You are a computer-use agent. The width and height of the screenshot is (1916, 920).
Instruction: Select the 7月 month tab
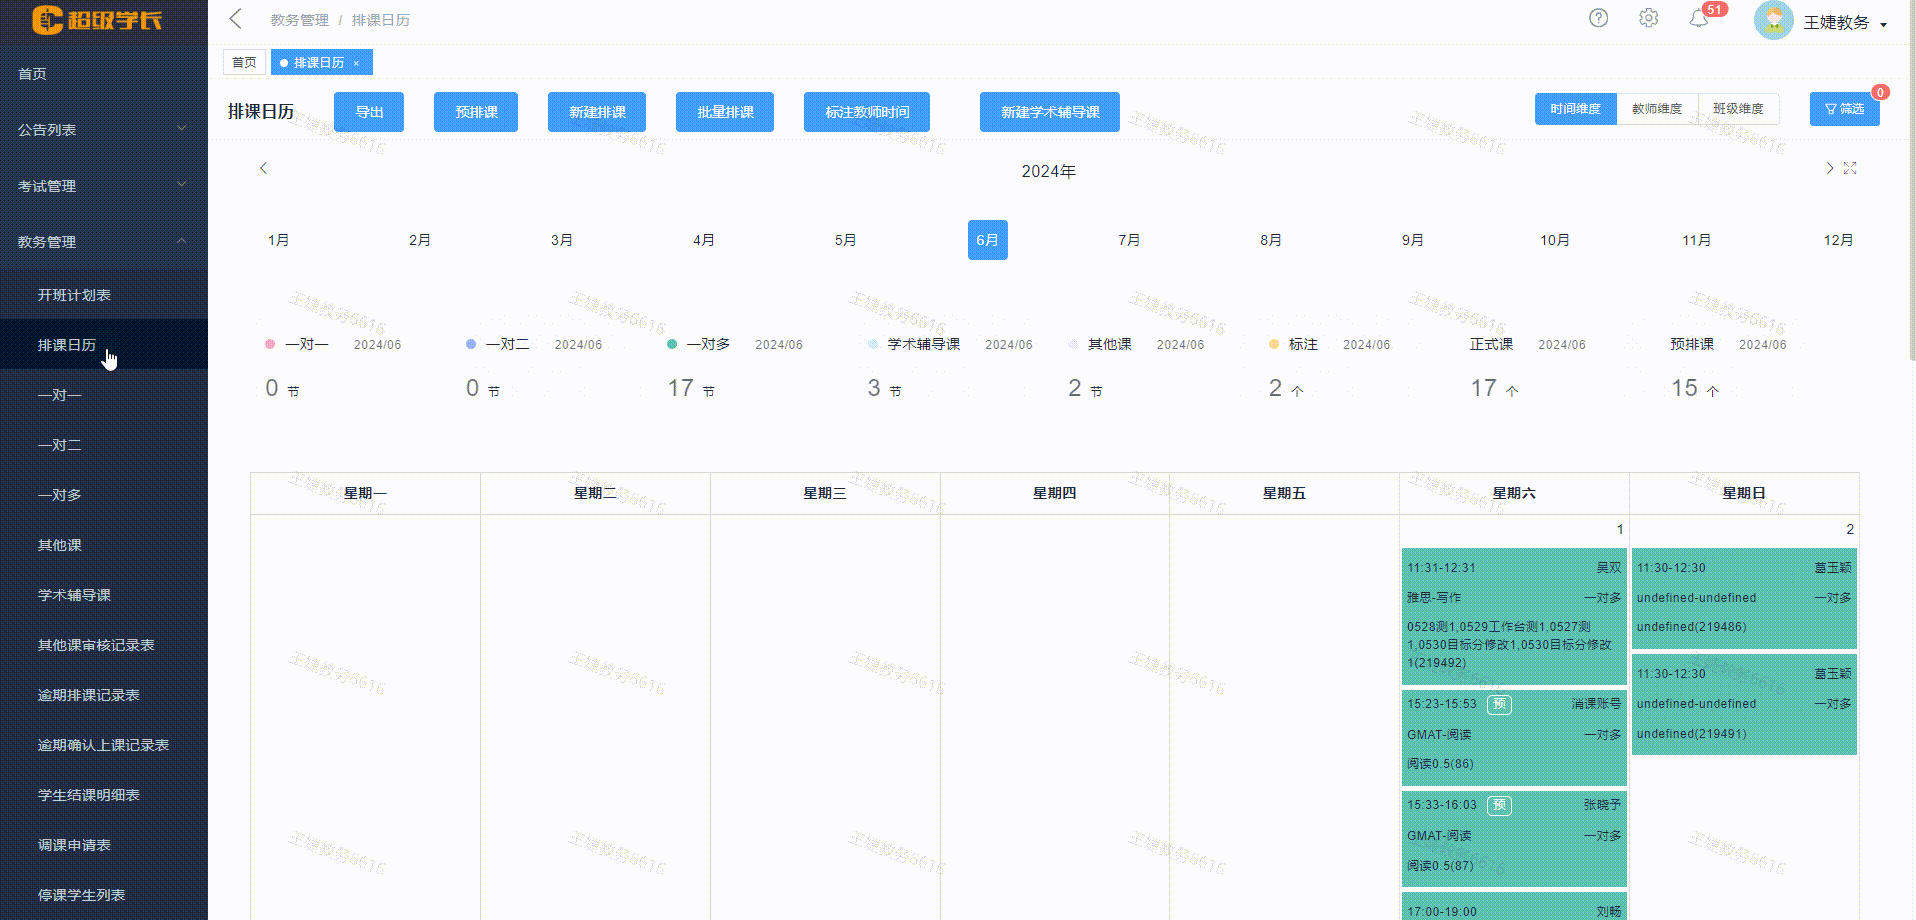(x=1129, y=240)
